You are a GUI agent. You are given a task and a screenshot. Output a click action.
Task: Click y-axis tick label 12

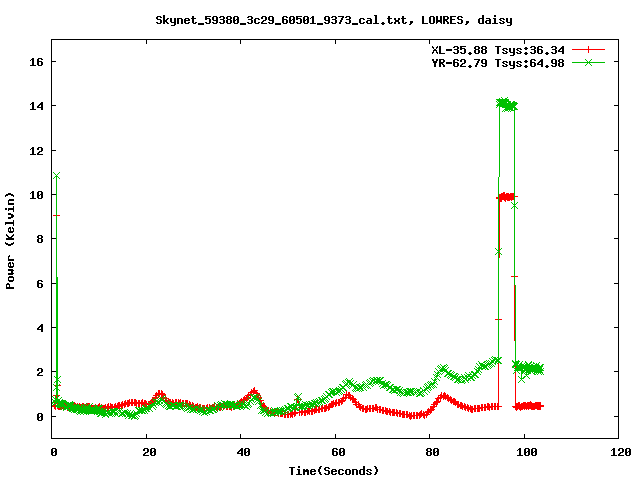tap(36, 151)
